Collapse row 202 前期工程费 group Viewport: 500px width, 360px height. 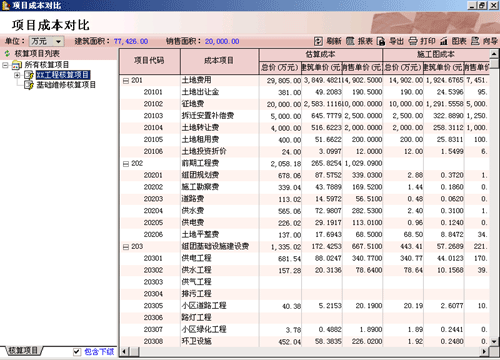point(126,164)
